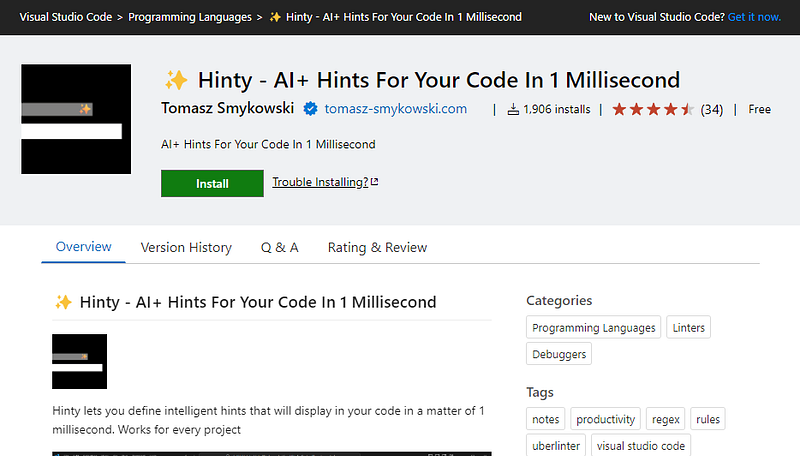Open the Rating & Review tab
The width and height of the screenshot is (800, 456).
pyautogui.click(x=377, y=247)
